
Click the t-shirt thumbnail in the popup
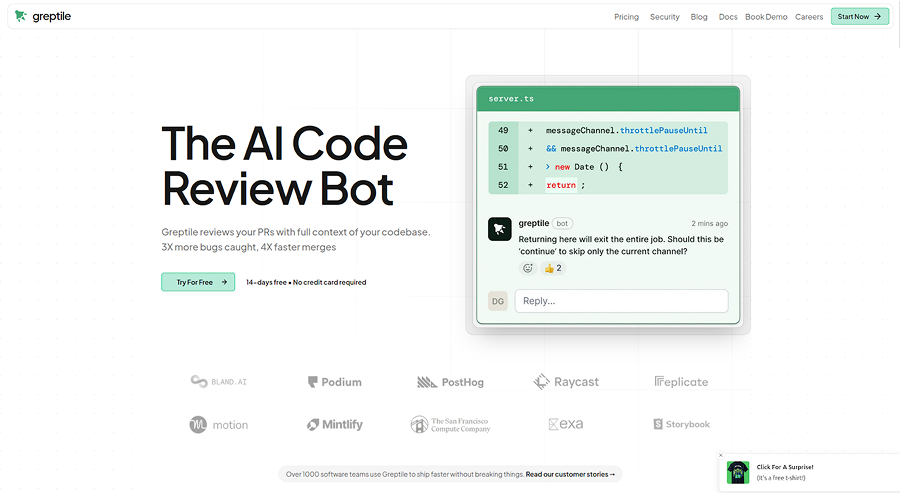click(738, 472)
